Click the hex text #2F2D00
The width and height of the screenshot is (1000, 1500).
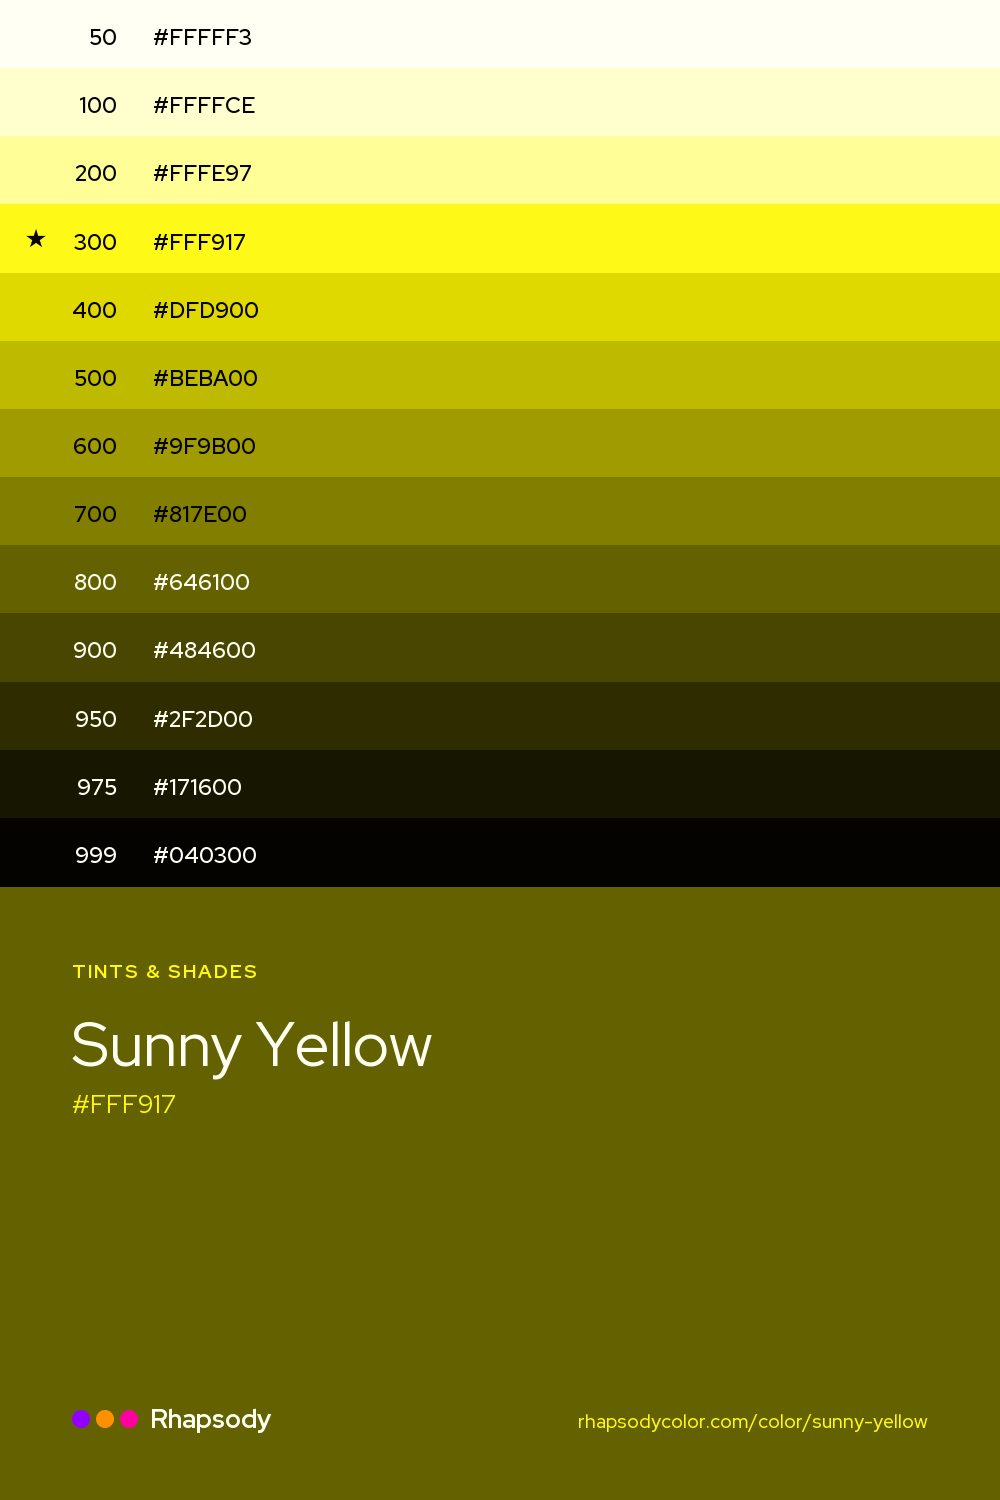pyautogui.click(x=203, y=719)
